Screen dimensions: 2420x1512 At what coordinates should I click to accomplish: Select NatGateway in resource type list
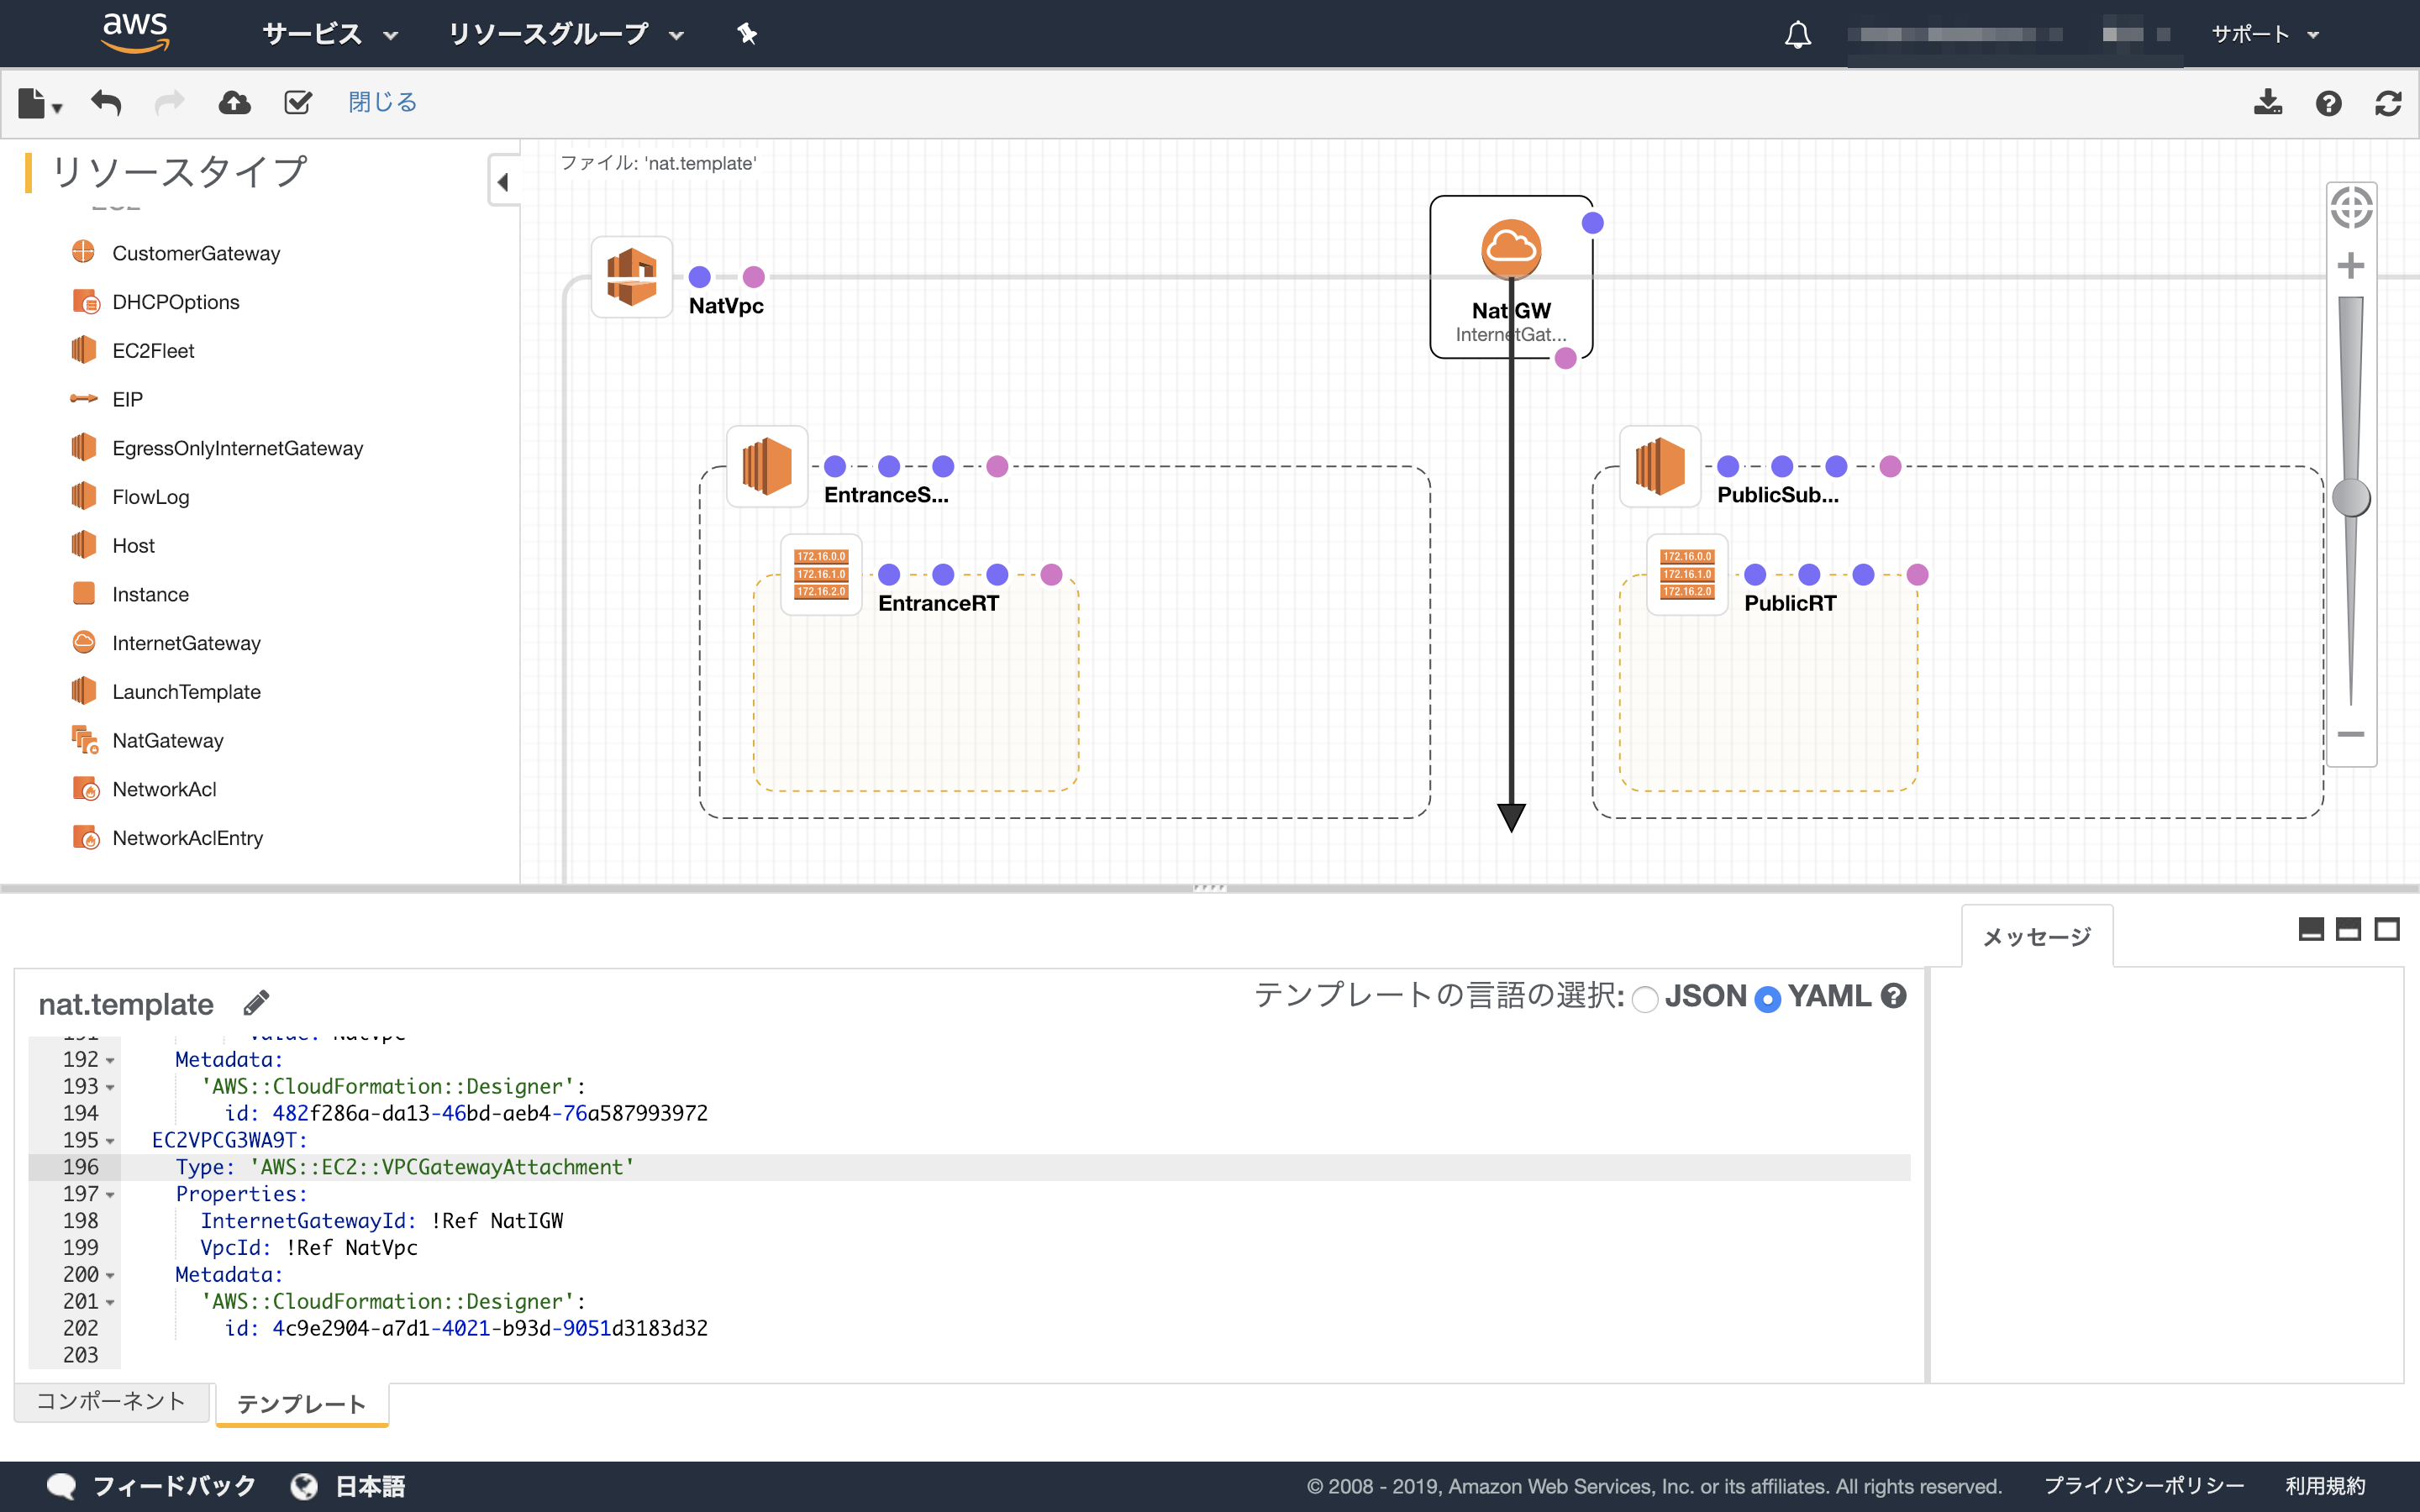[x=167, y=740]
